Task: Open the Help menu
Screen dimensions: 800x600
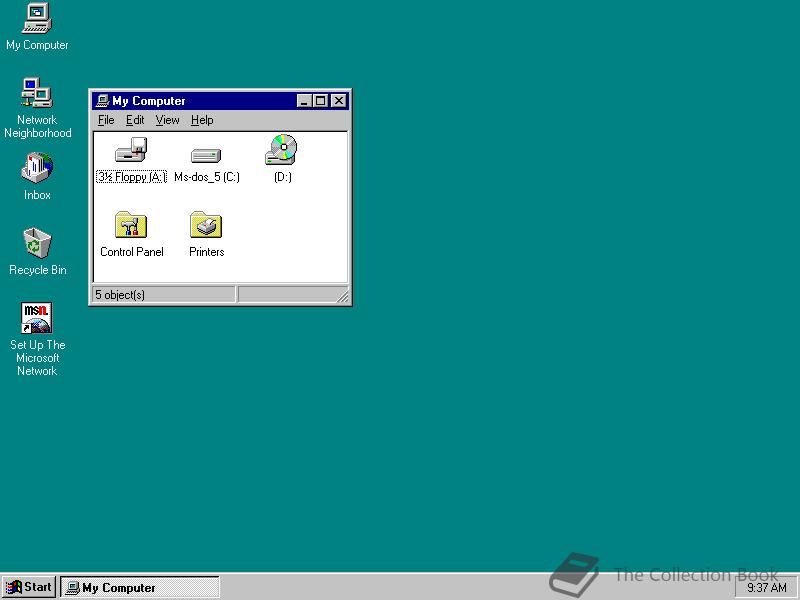Action: [202, 120]
